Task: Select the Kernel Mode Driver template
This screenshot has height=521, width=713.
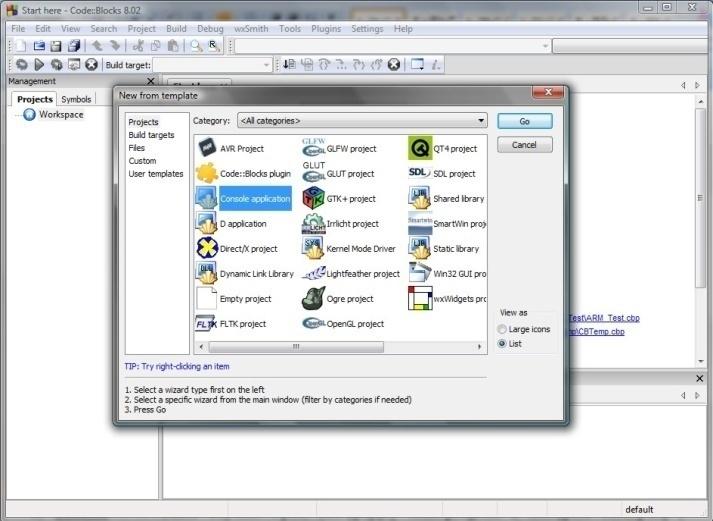Action: 349,249
